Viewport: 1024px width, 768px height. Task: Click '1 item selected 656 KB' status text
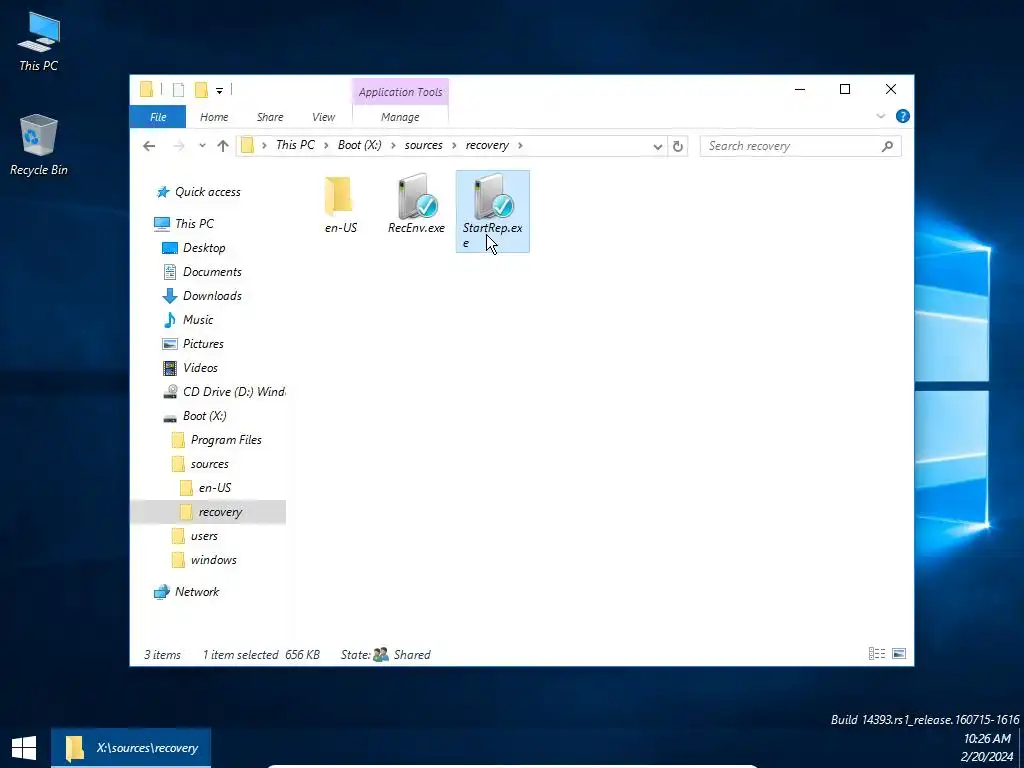tap(261, 654)
